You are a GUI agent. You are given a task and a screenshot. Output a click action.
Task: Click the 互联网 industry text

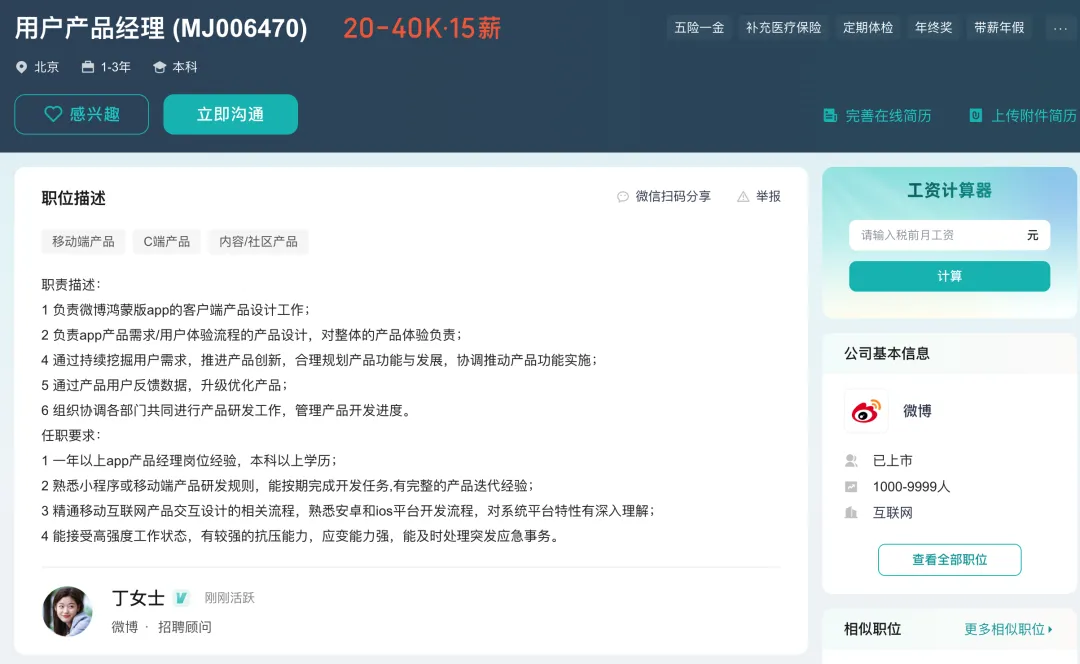pos(893,513)
